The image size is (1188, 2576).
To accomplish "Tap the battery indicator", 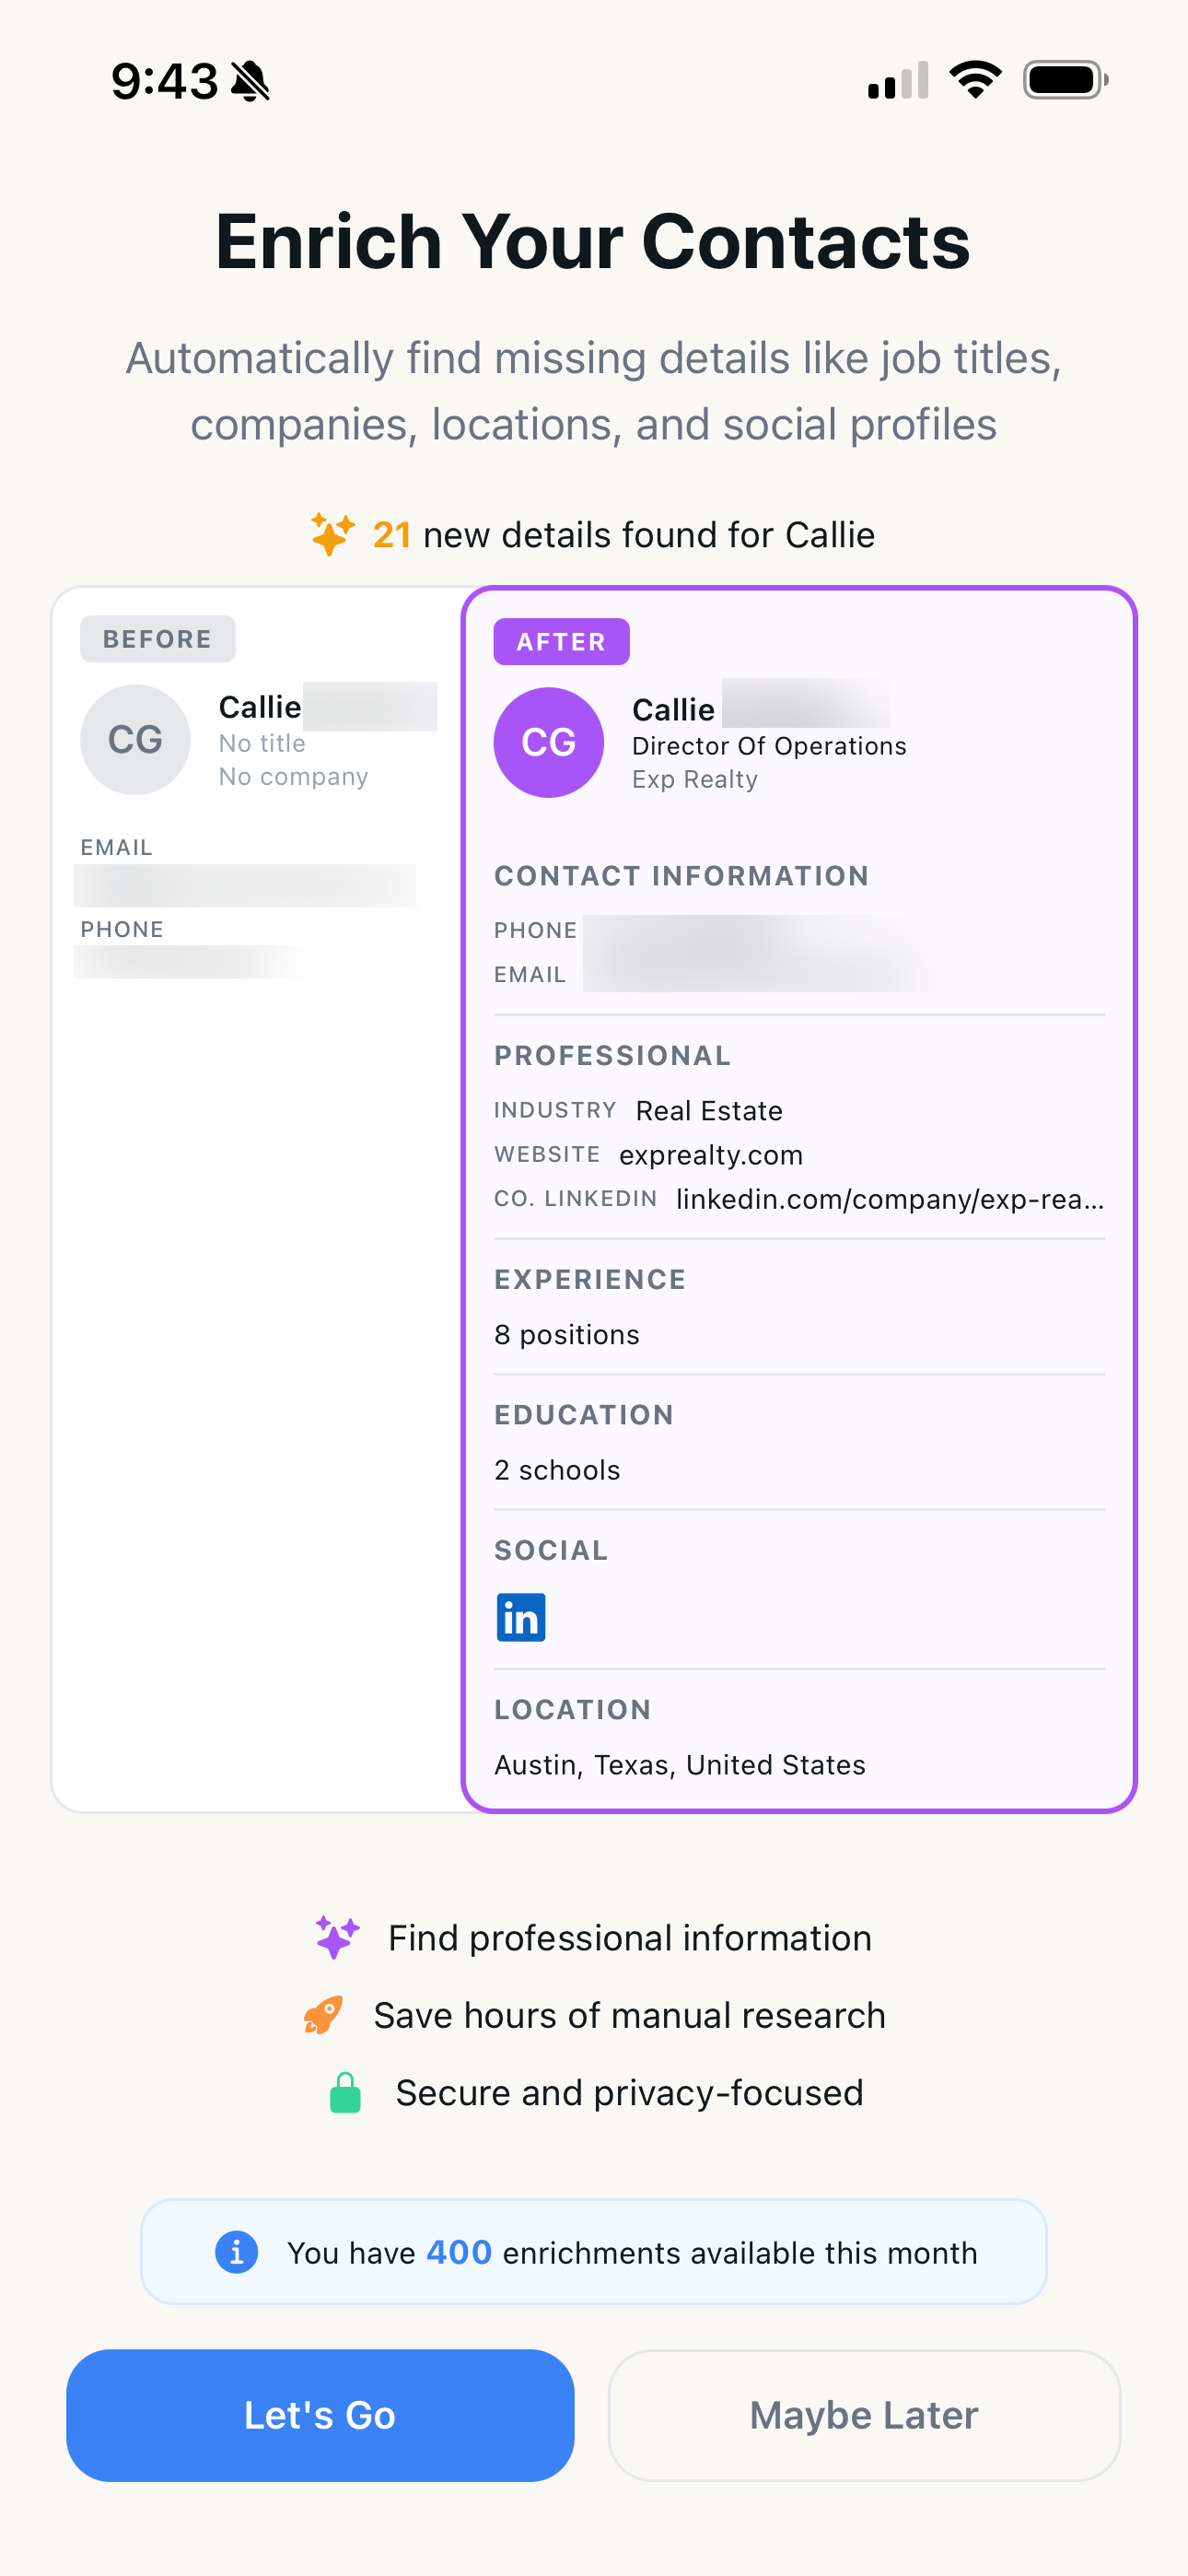I will pos(1065,80).
